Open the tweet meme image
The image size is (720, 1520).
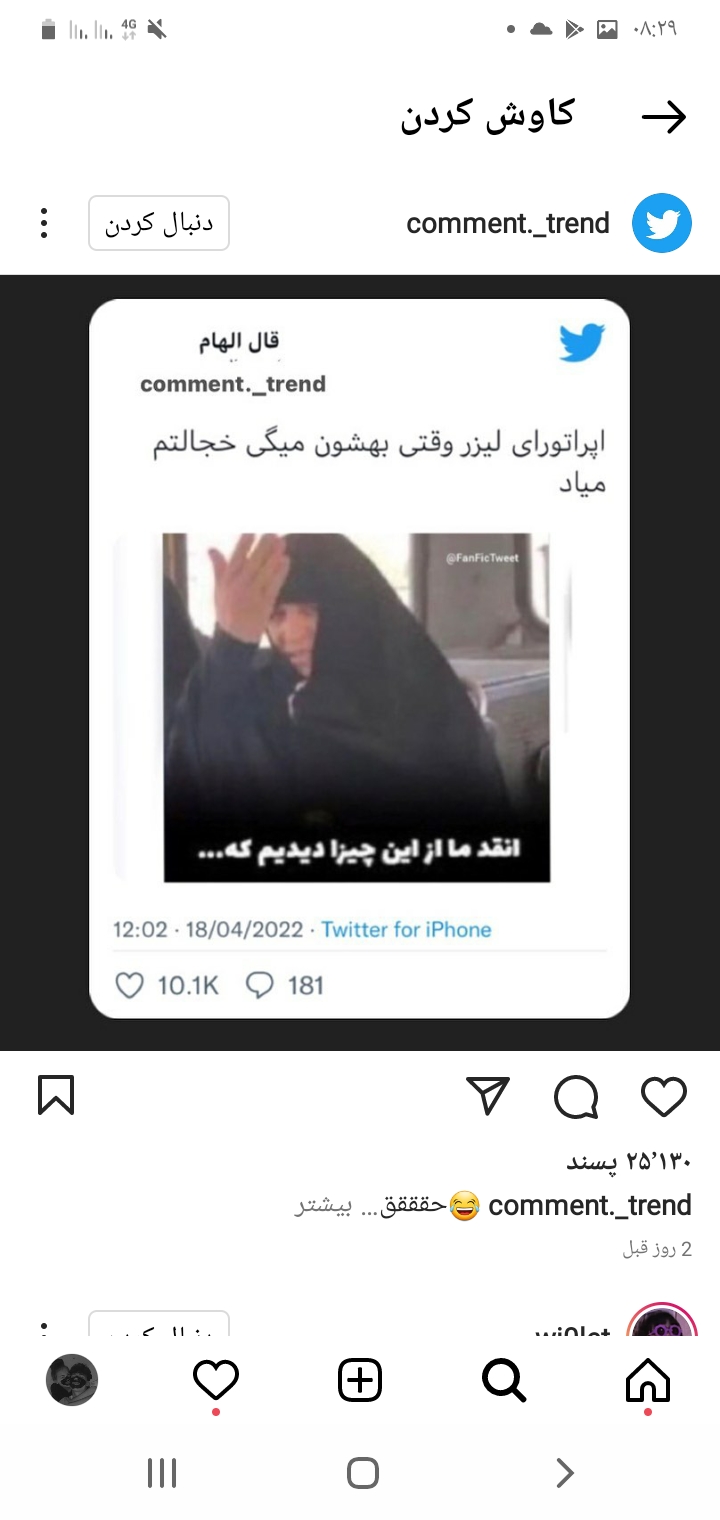click(359, 660)
